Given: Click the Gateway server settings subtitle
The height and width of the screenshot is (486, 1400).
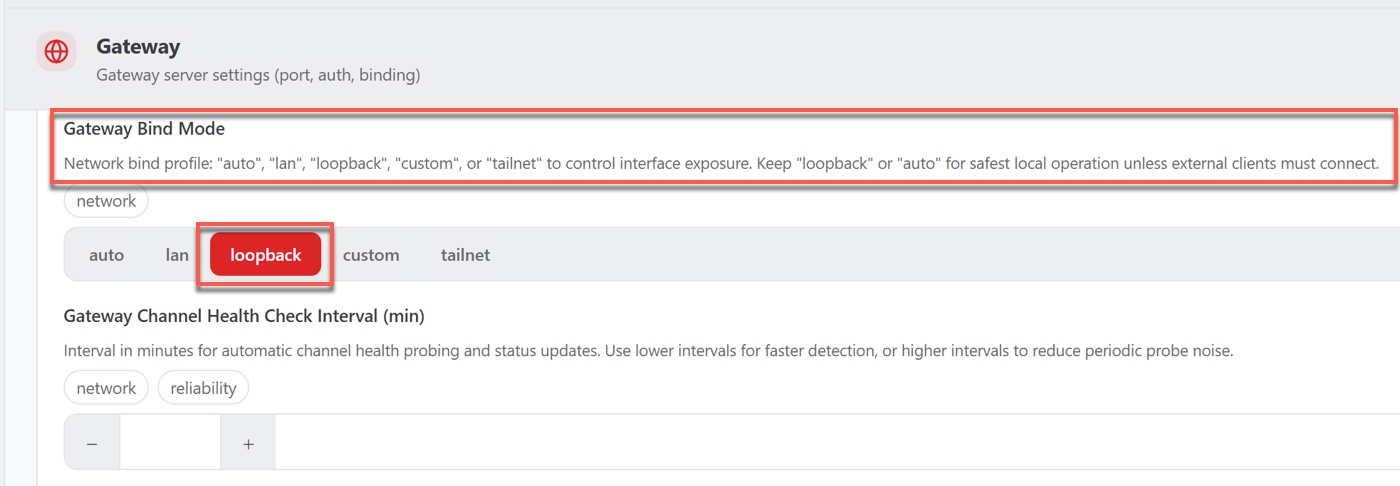Looking at the screenshot, I should [x=258, y=75].
